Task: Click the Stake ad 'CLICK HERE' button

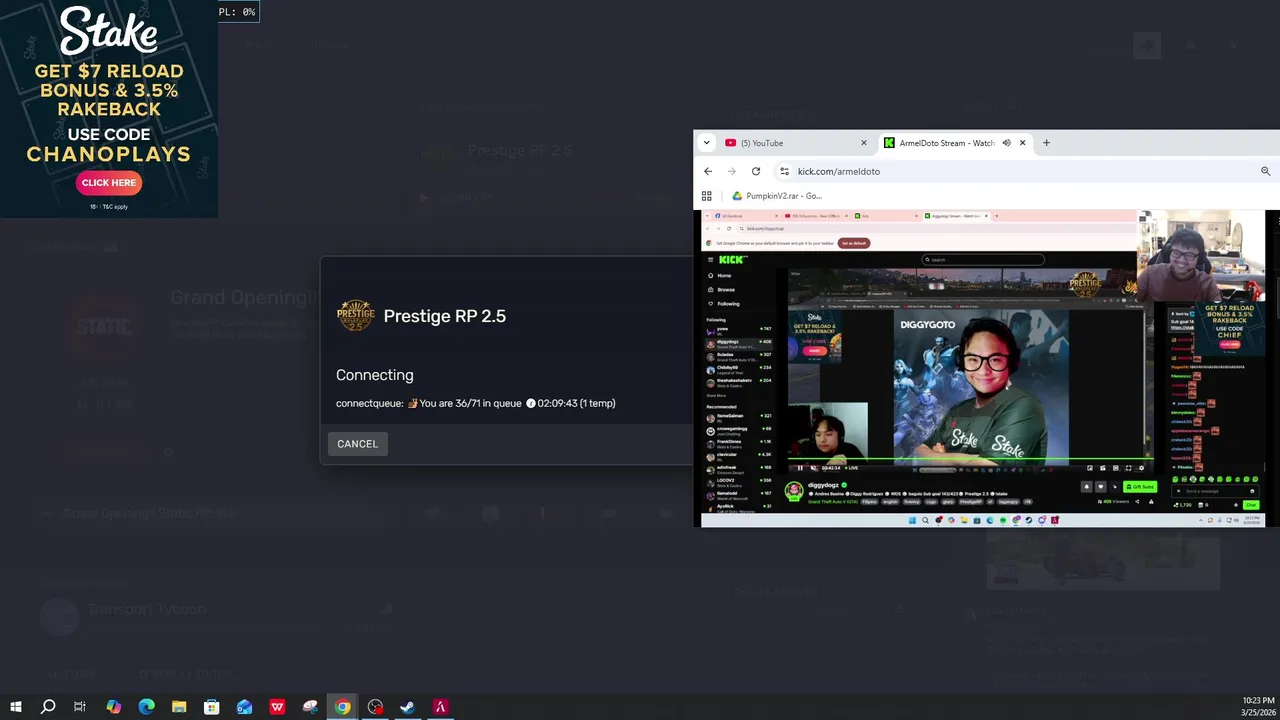Action: coord(108,183)
